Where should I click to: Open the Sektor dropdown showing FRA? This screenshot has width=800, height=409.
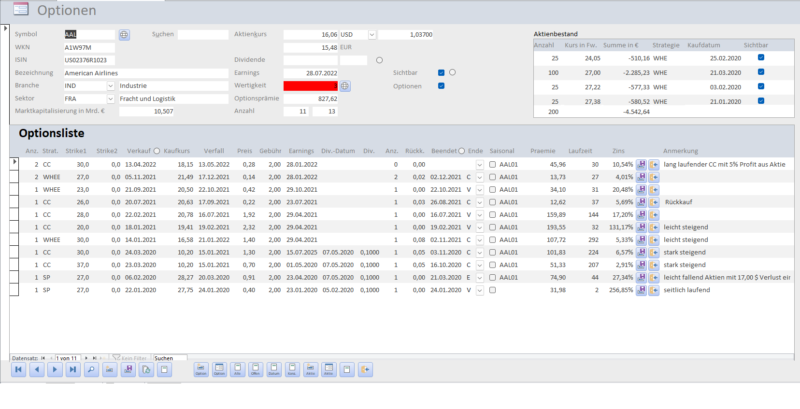(x=109, y=99)
